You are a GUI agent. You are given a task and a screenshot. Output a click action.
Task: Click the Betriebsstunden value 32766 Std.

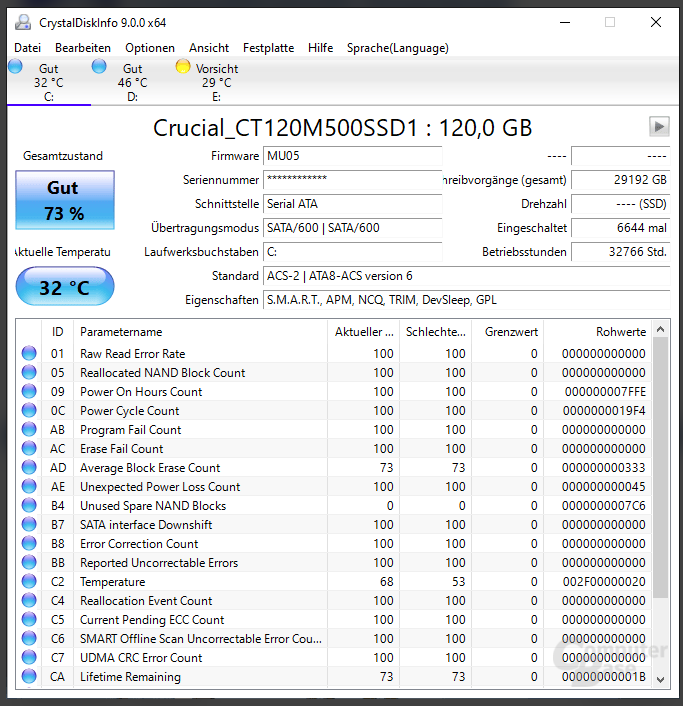(x=621, y=252)
